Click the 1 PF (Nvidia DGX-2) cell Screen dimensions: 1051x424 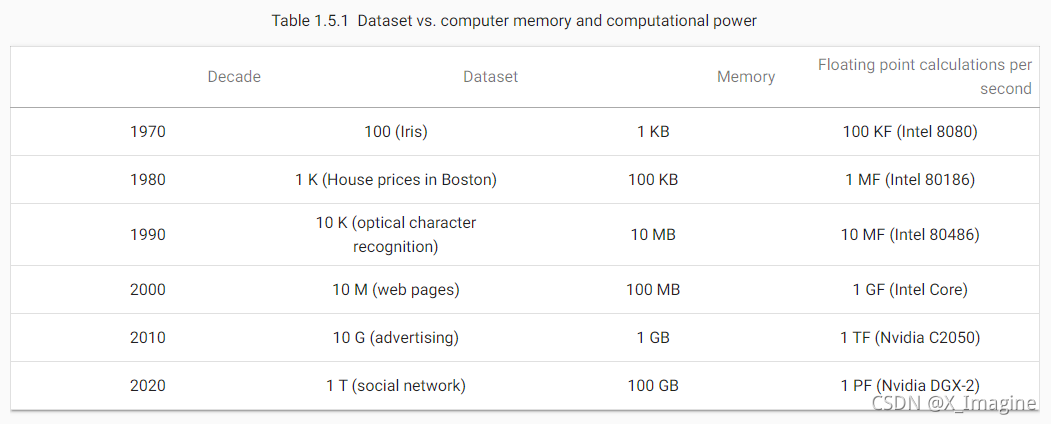coord(910,386)
